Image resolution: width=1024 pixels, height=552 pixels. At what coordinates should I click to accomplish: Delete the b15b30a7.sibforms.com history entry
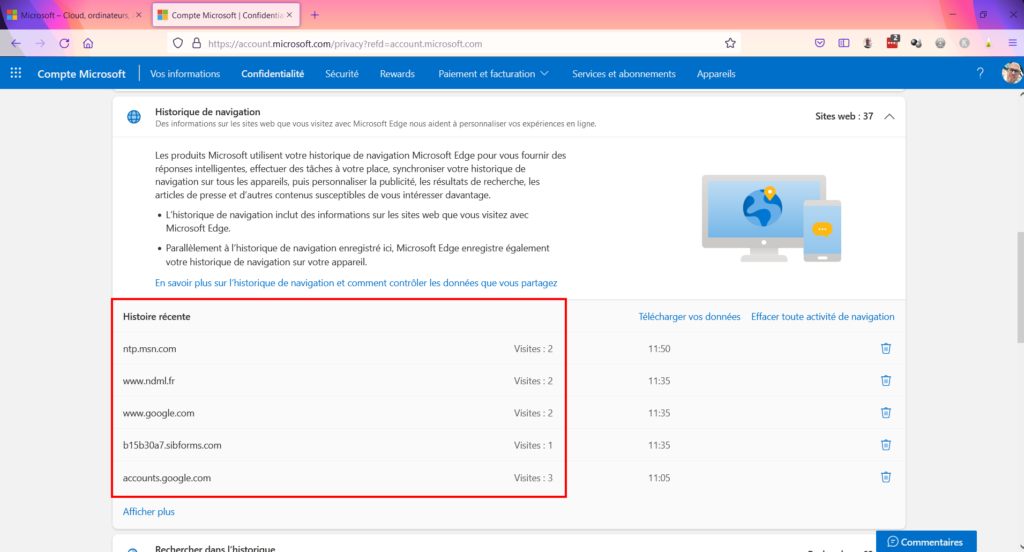point(886,445)
